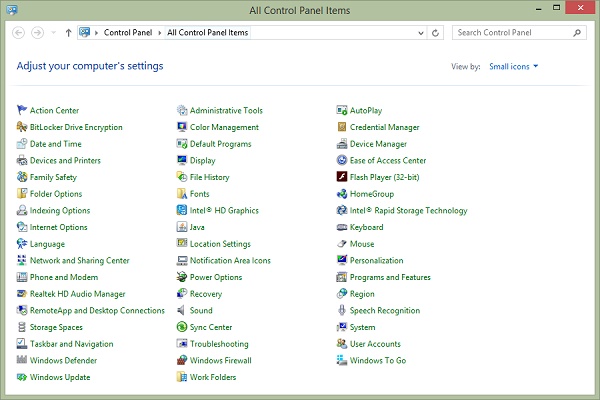The height and width of the screenshot is (400, 600).
Task: Open Taskbar and Navigation link
Action: pyautogui.click(x=72, y=344)
